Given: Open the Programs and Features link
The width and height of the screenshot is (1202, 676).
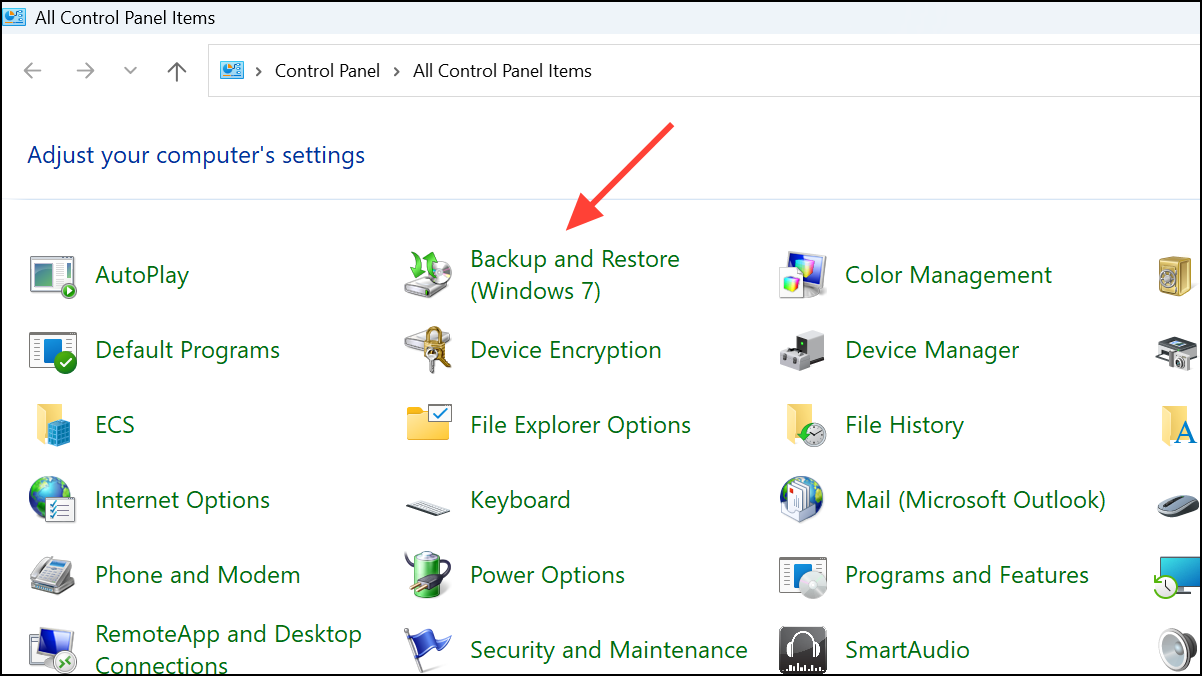Looking at the screenshot, I should [967, 575].
